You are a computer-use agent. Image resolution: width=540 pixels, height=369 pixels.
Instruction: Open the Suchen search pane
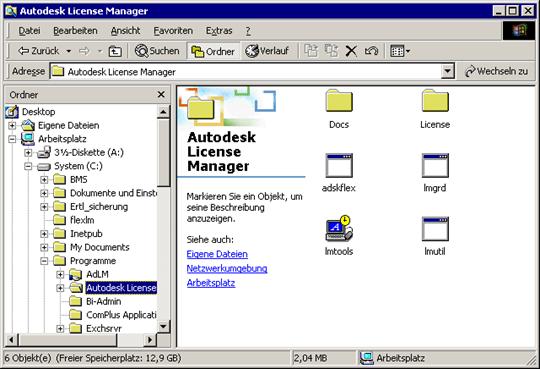coord(157,51)
